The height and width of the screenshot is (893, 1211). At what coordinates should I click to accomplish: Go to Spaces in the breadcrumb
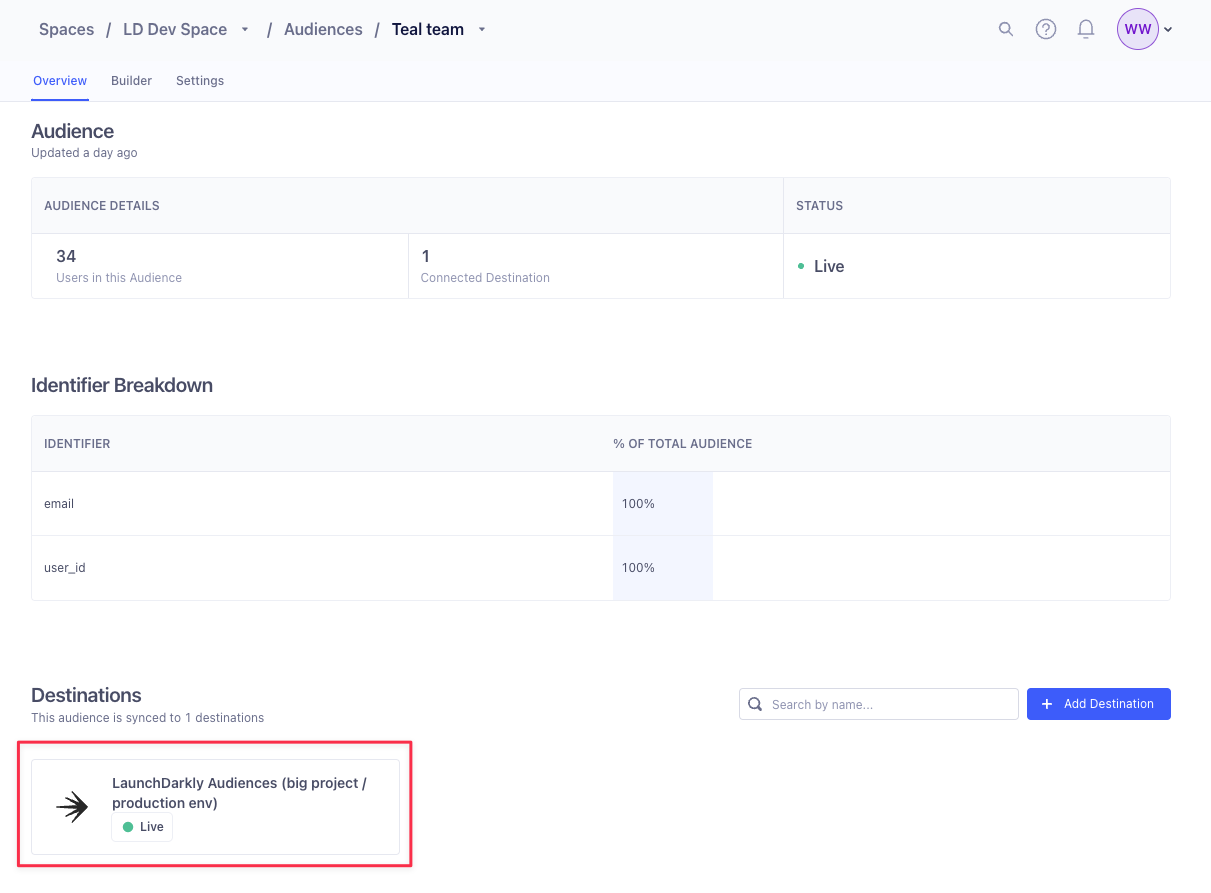point(66,29)
